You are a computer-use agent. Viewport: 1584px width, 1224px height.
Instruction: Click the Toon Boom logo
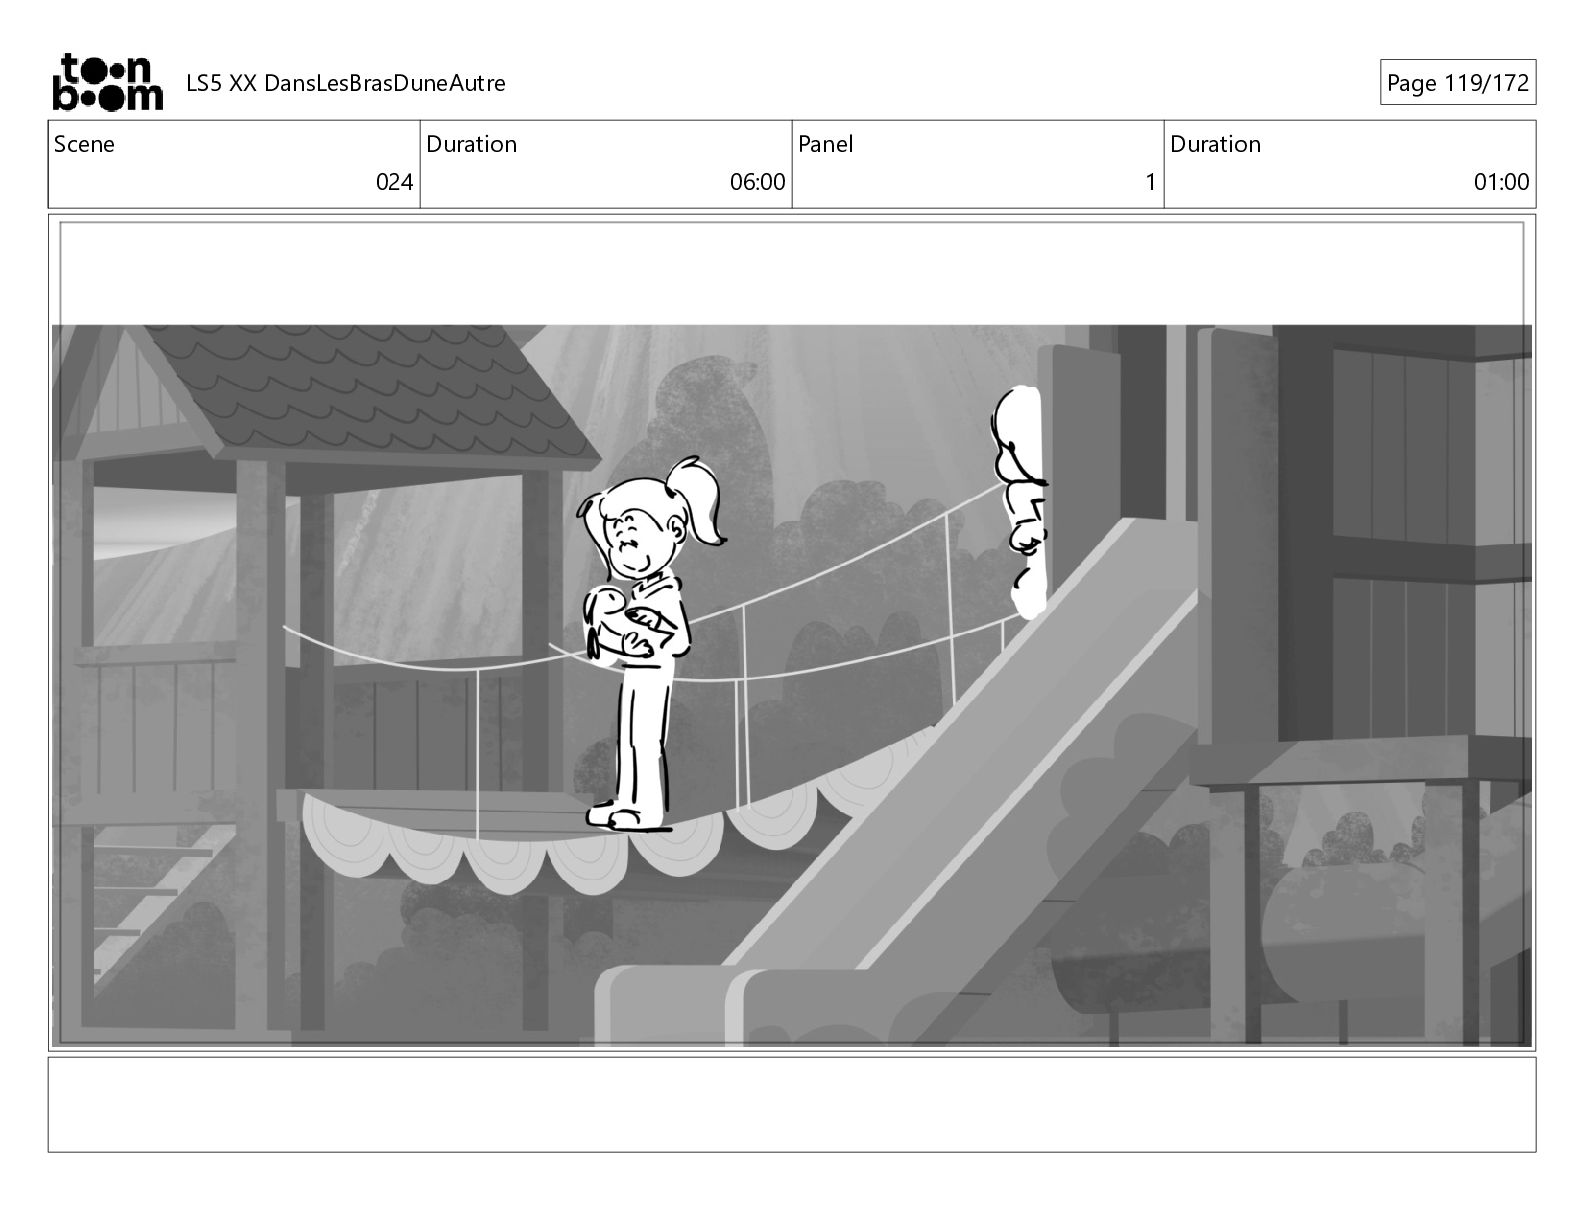(x=107, y=82)
